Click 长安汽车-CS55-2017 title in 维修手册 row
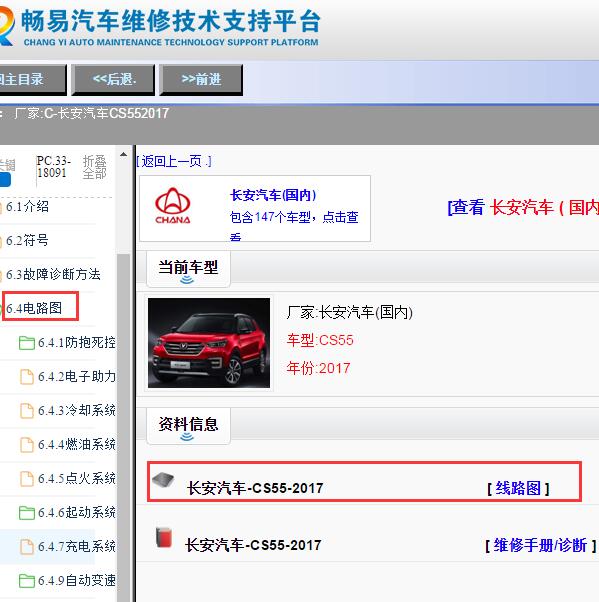Screen dimensions: 599x602 [x=253, y=545]
